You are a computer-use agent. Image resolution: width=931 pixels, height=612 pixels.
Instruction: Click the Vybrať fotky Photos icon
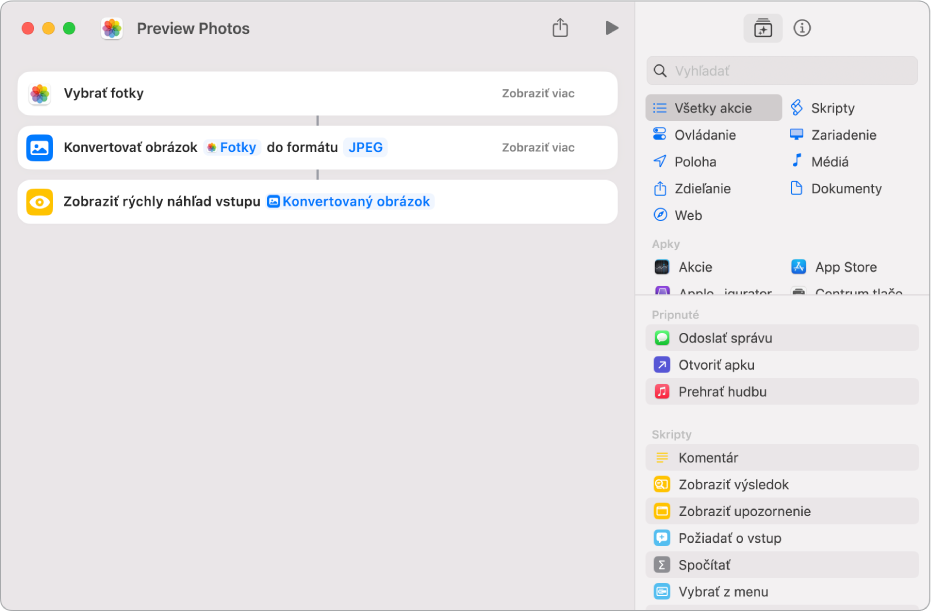40,93
